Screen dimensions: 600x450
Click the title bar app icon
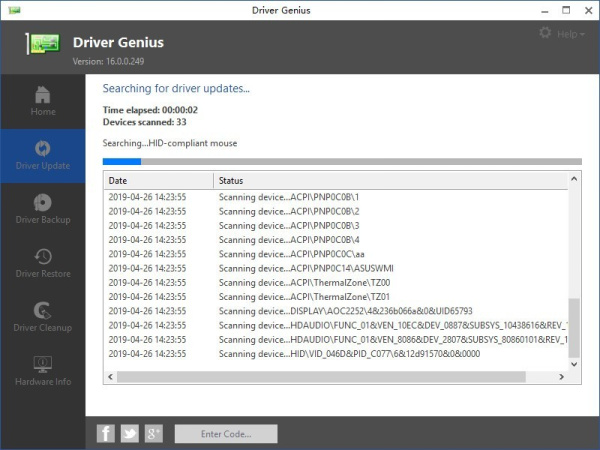[x=14, y=10]
